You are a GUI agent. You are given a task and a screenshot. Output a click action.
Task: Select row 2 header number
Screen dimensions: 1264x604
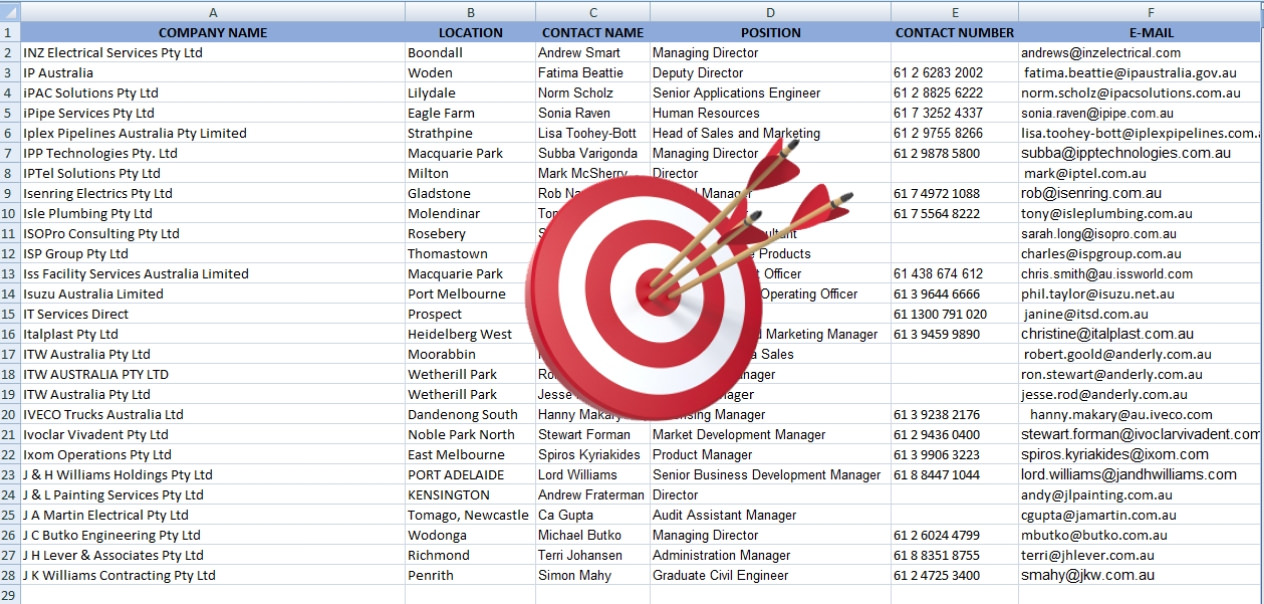point(10,53)
